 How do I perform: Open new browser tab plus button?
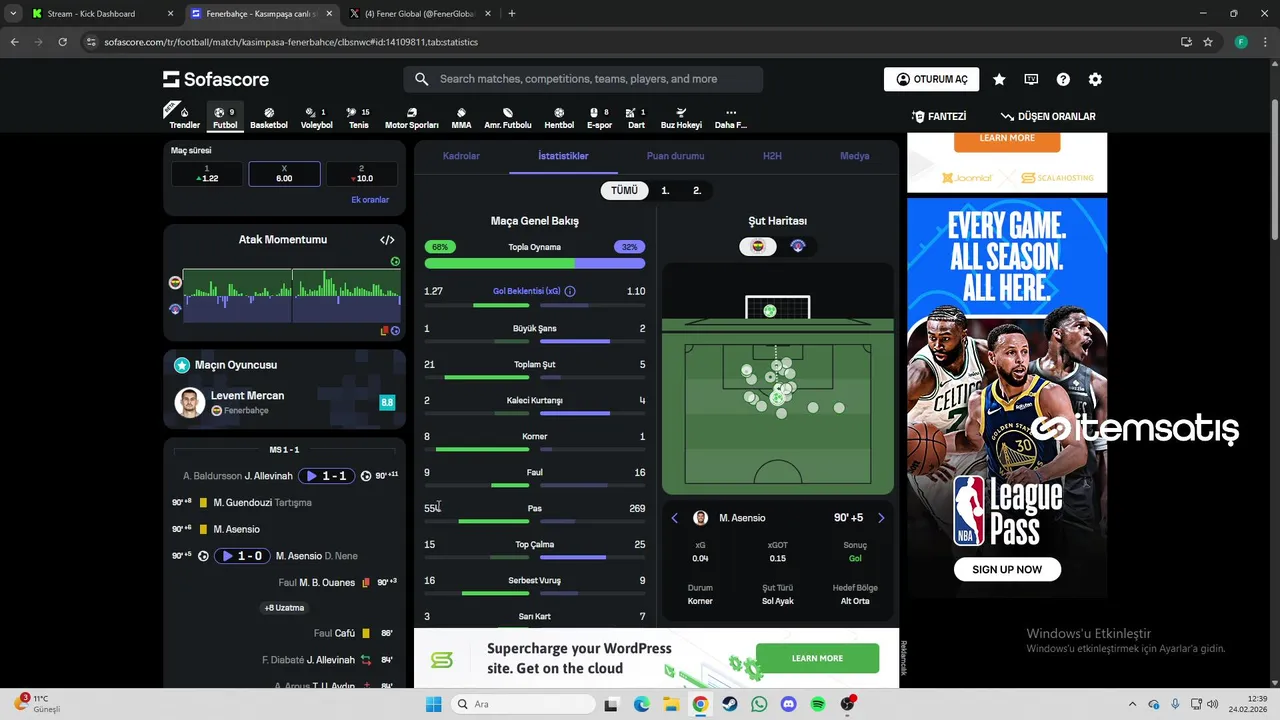click(511, 14)
